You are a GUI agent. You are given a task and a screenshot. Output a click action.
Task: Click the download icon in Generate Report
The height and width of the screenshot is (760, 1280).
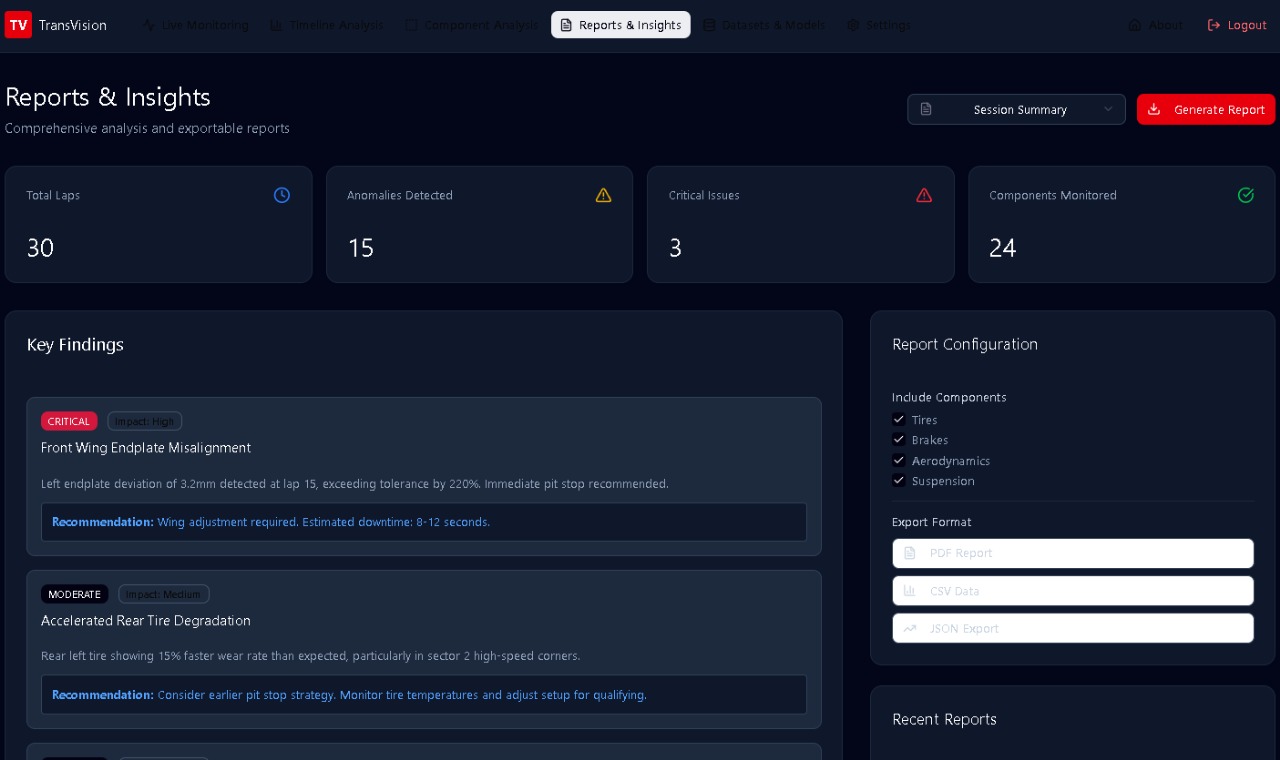coord(1154,109)
